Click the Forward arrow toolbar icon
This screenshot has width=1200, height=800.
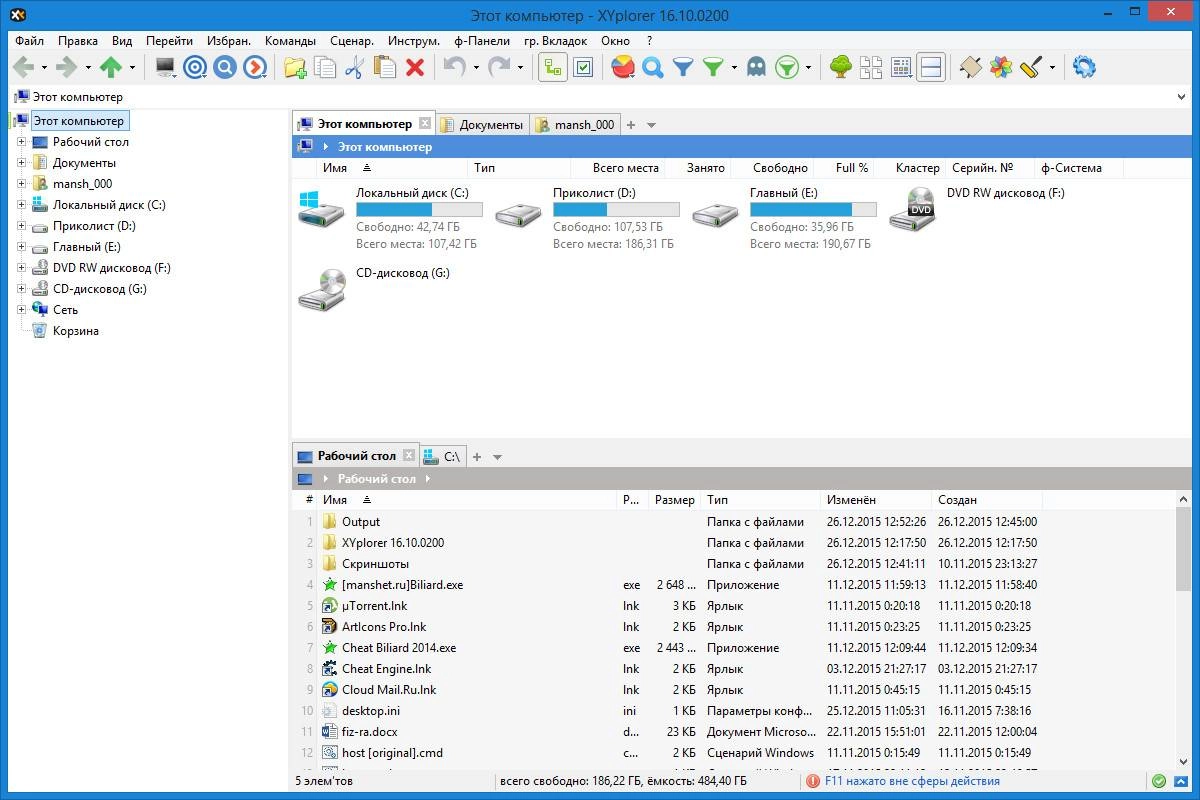coord(66,67)
